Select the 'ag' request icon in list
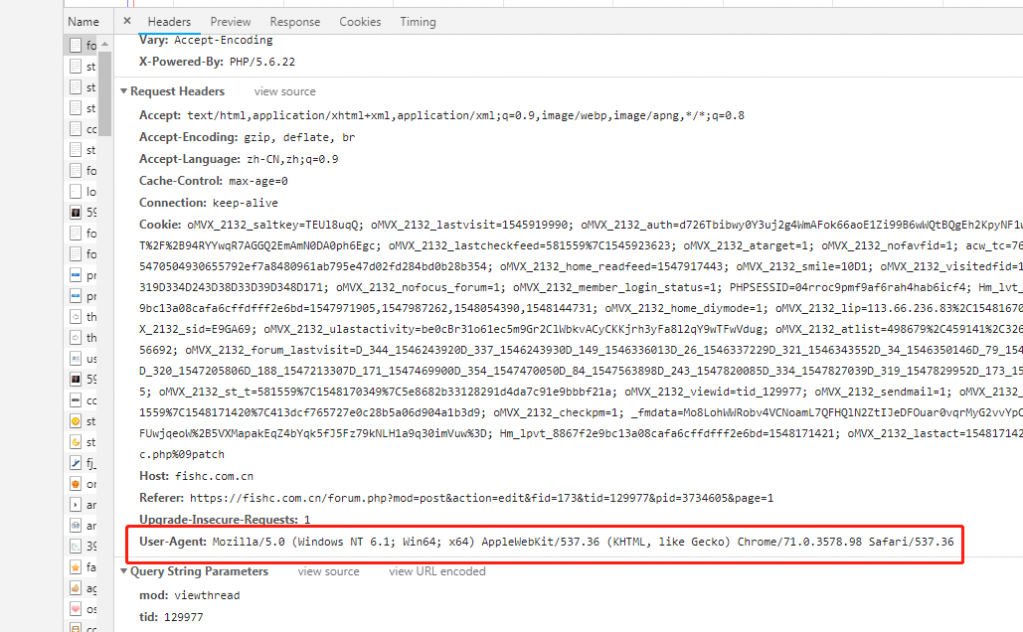Image resolution: width=1023 pixels, height=632 pixels. coord(84,588)
